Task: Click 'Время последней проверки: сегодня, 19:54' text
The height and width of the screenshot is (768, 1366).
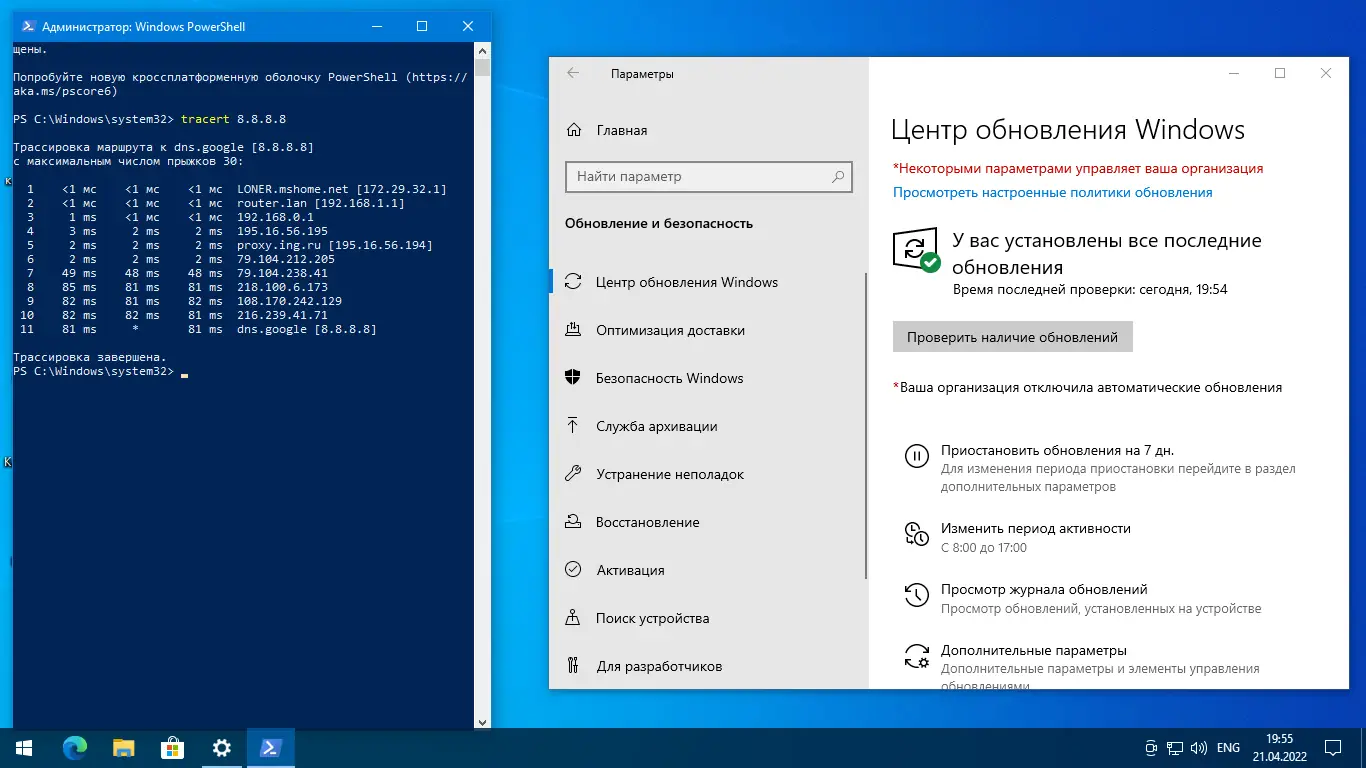Action: 1089,290
